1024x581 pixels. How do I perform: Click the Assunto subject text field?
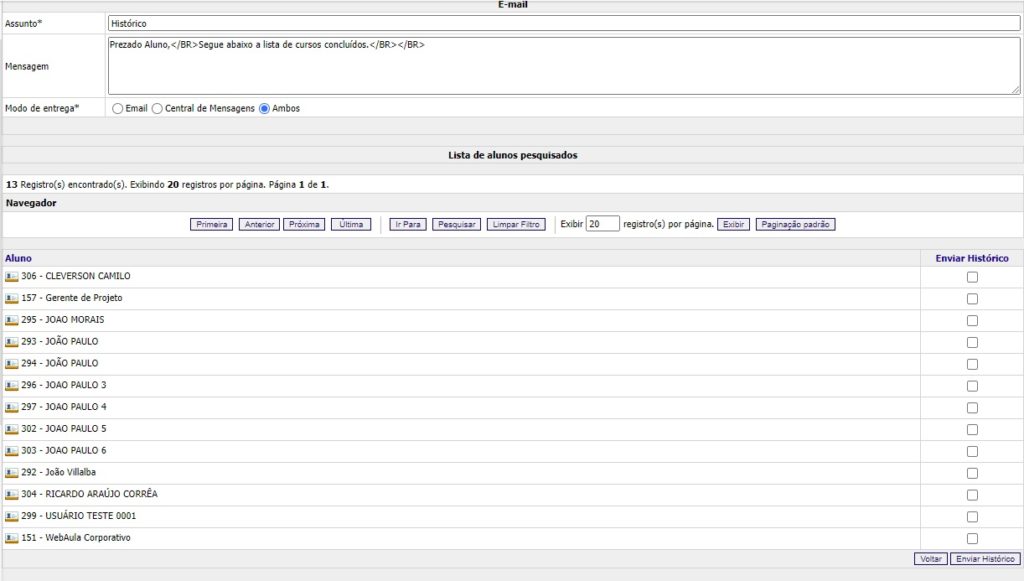(563, 23)
